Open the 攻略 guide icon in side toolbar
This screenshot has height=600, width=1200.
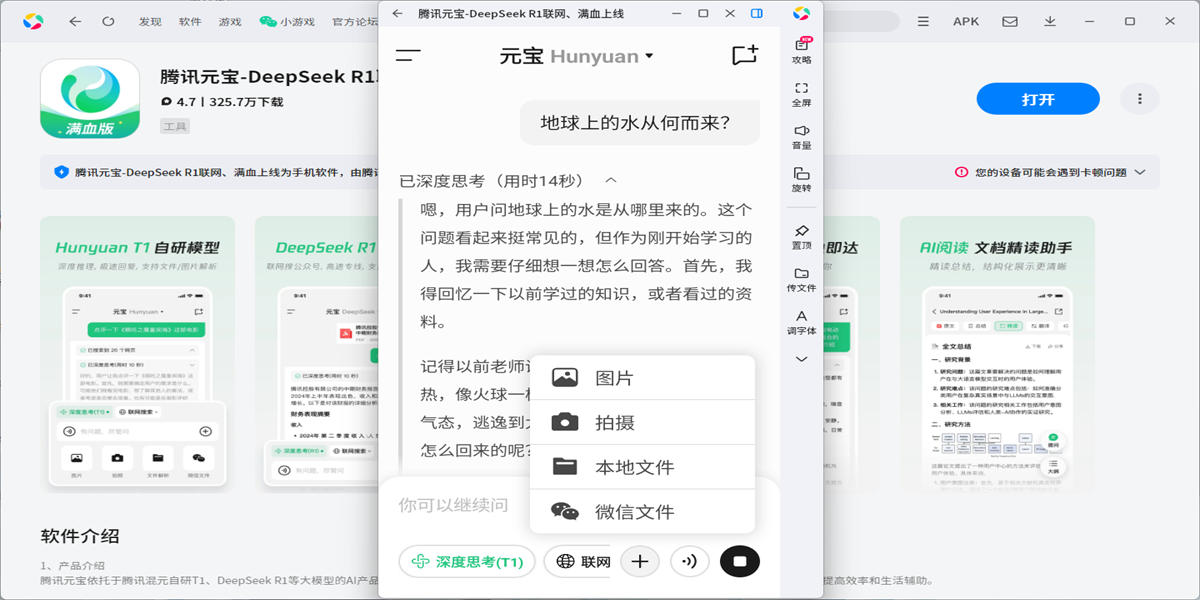pyautogui.click(x=802, y=51)
